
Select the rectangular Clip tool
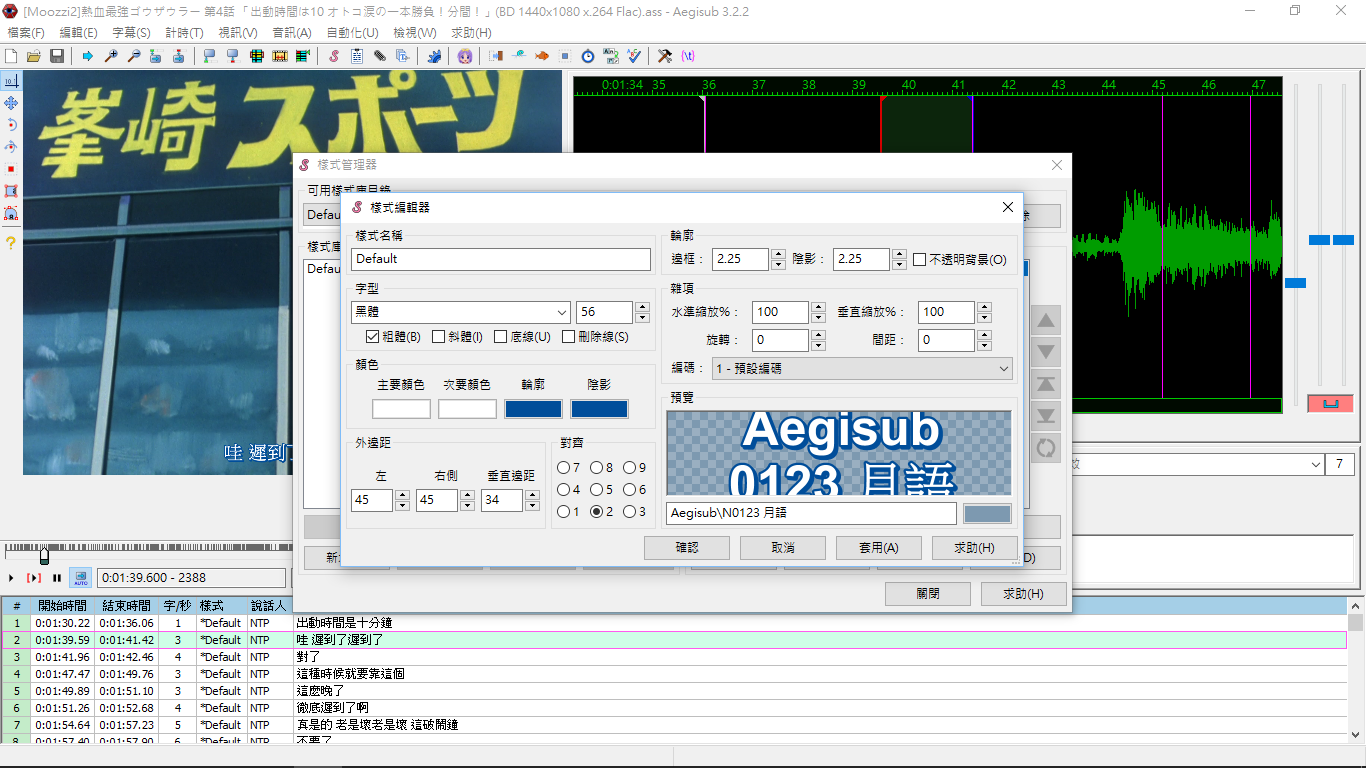11,191
